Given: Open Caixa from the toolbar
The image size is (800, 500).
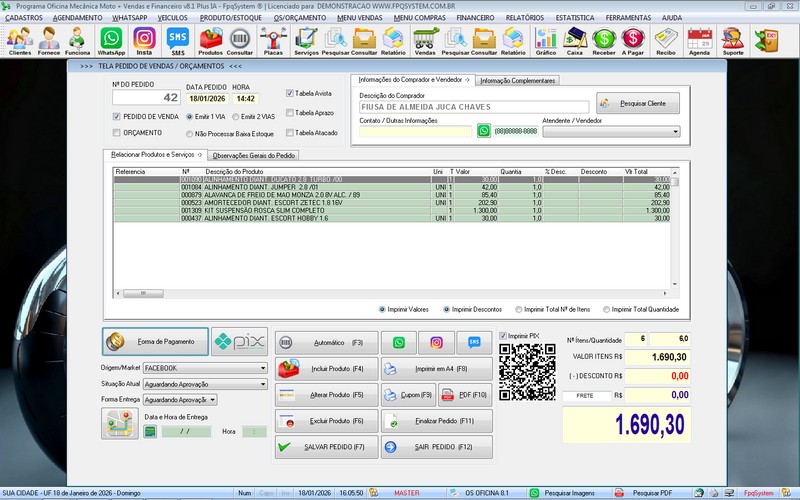Looking at the screenshot, I should click(575, 40).
